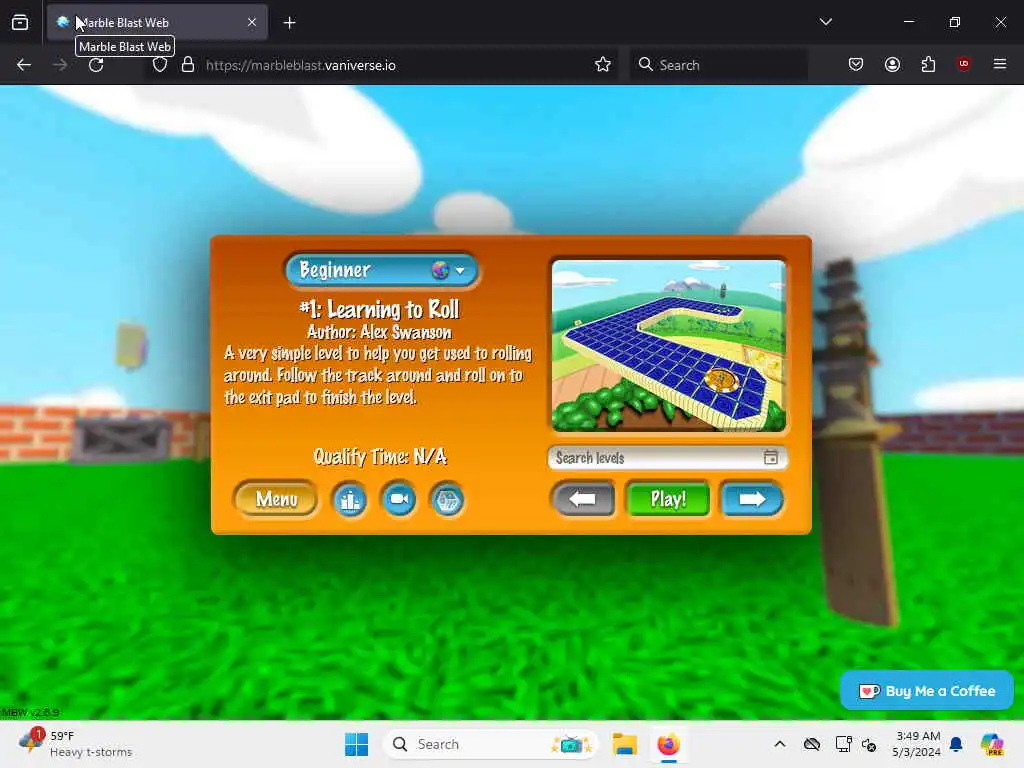Open the network and volume tray icon
Screen dimensions: 1024x768
[869, 744]
